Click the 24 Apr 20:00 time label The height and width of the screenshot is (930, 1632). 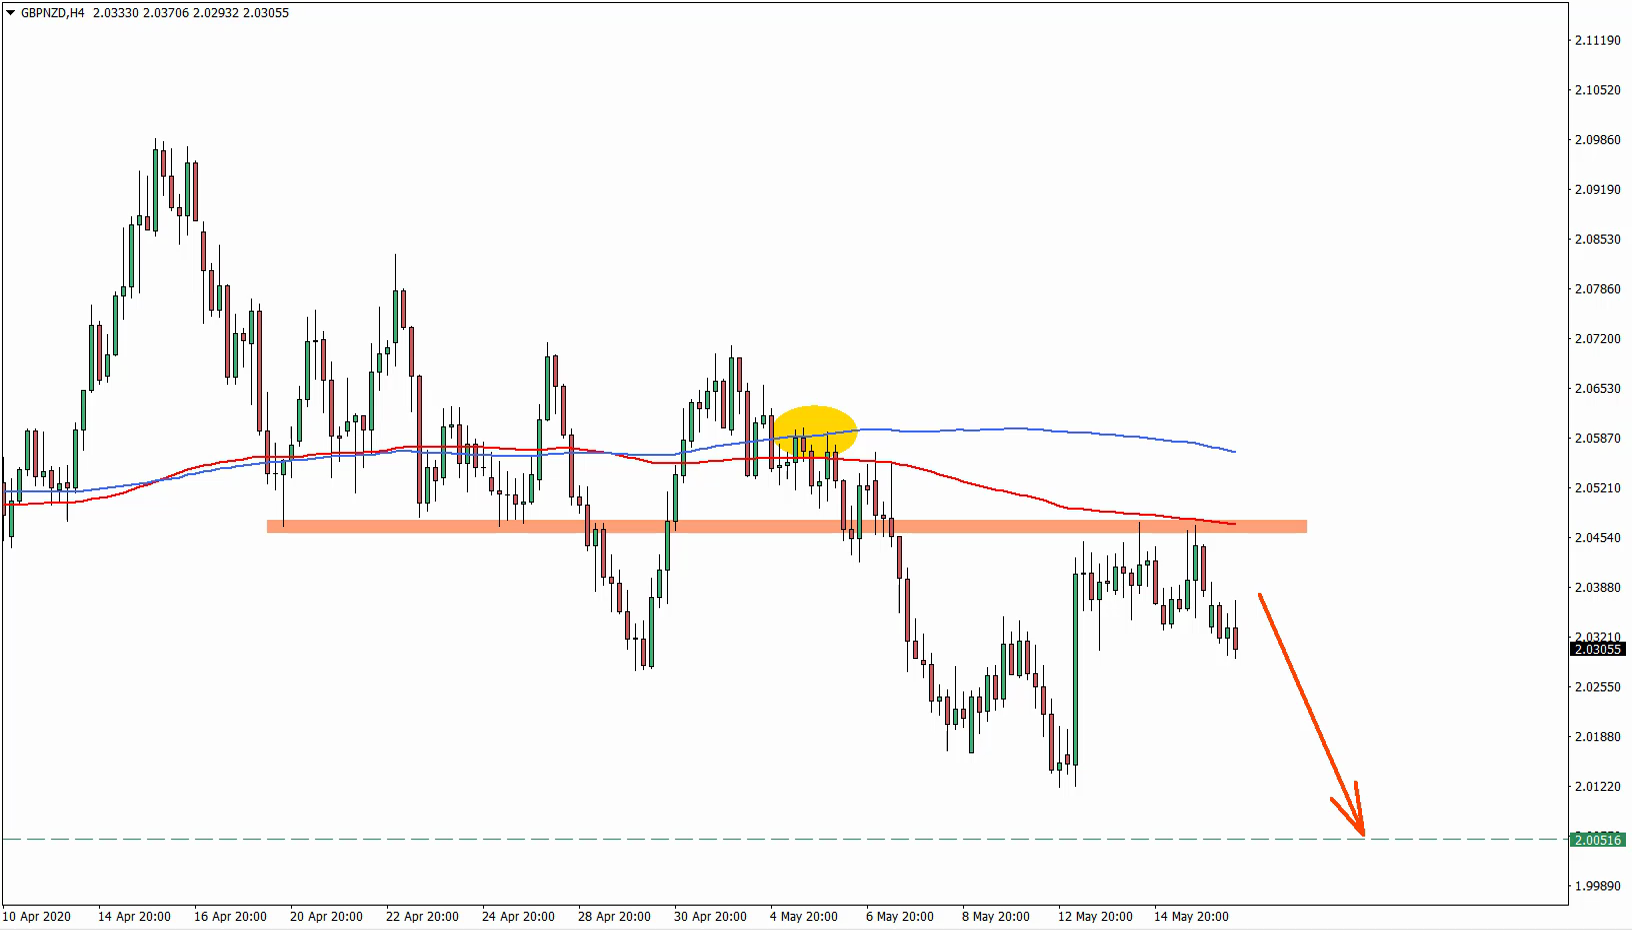pyautogui.click(x=518, y=916)
